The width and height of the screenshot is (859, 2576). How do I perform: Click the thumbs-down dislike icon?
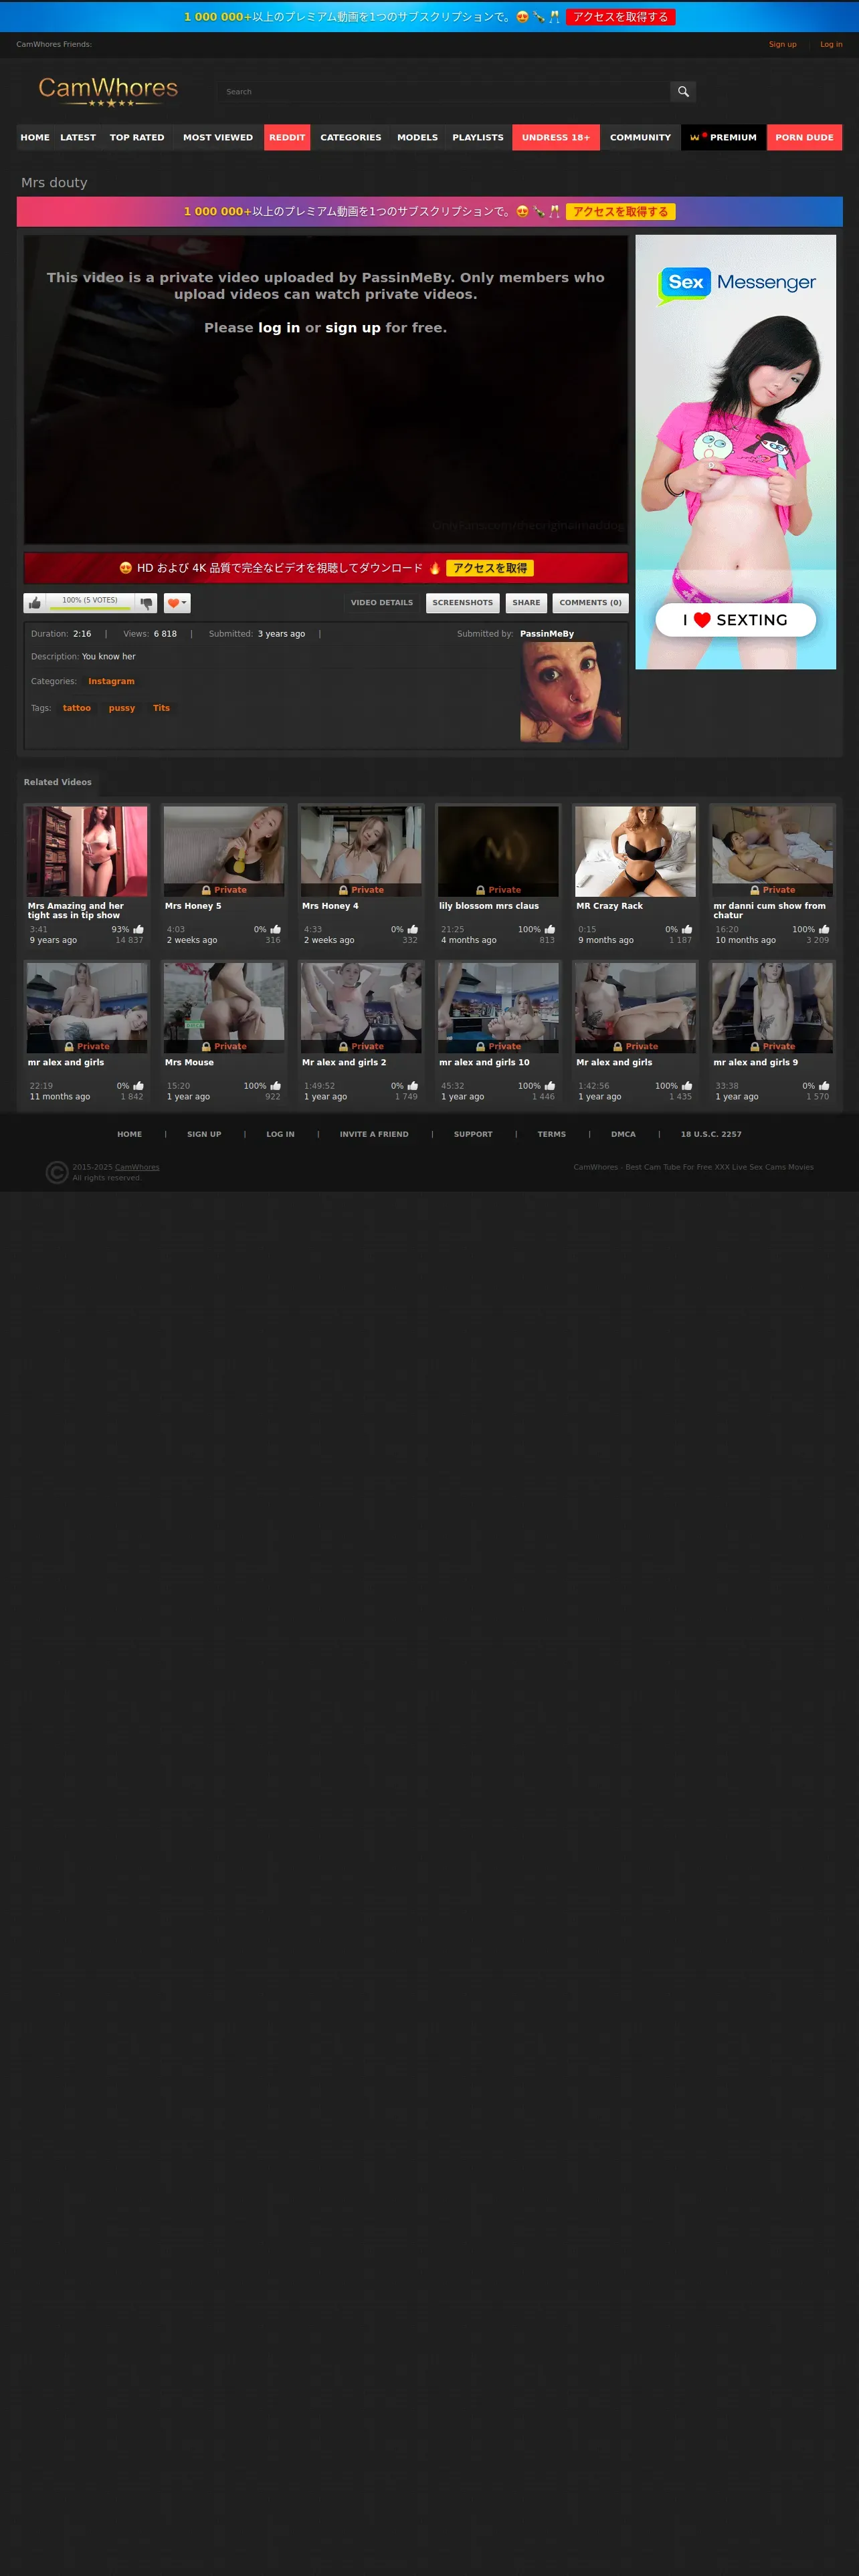(146, 603)
